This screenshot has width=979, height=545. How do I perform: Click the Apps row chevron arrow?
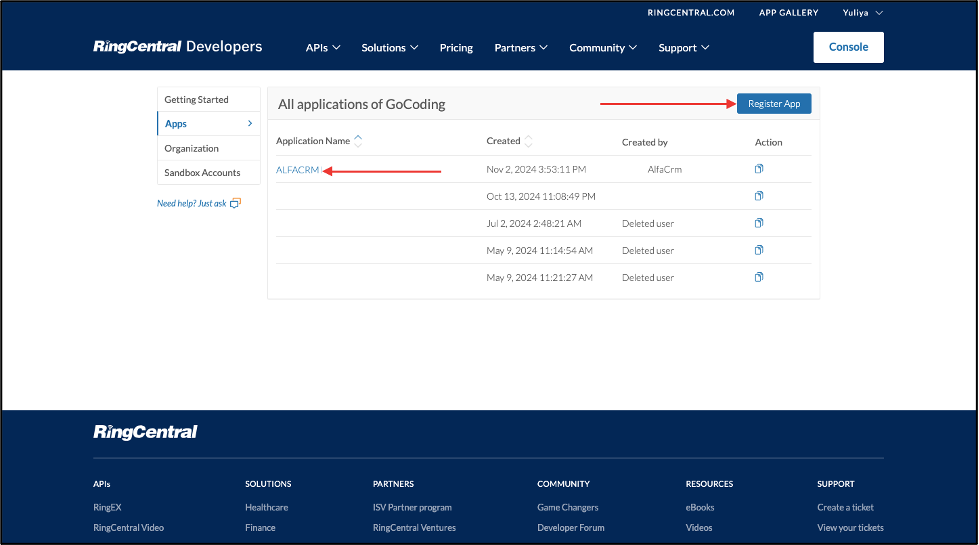250,124
